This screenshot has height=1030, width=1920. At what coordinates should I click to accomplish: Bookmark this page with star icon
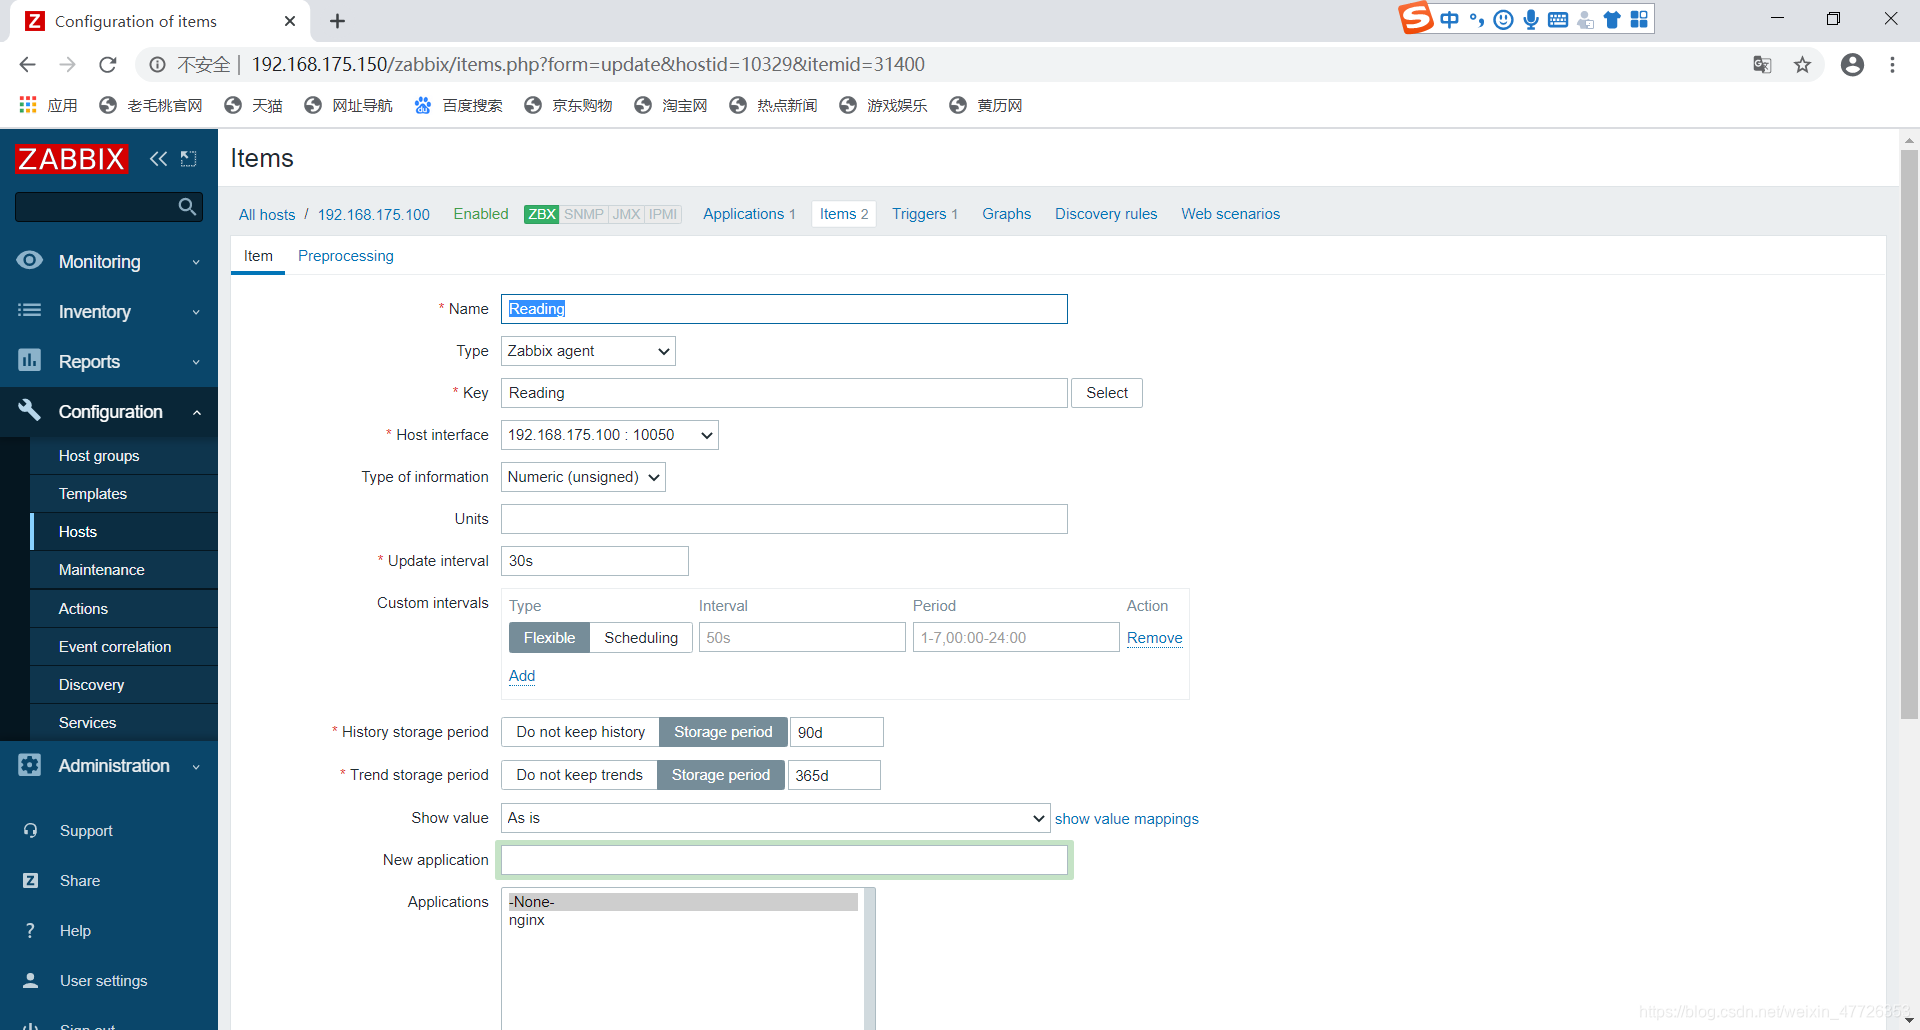tap(1802, 64)
